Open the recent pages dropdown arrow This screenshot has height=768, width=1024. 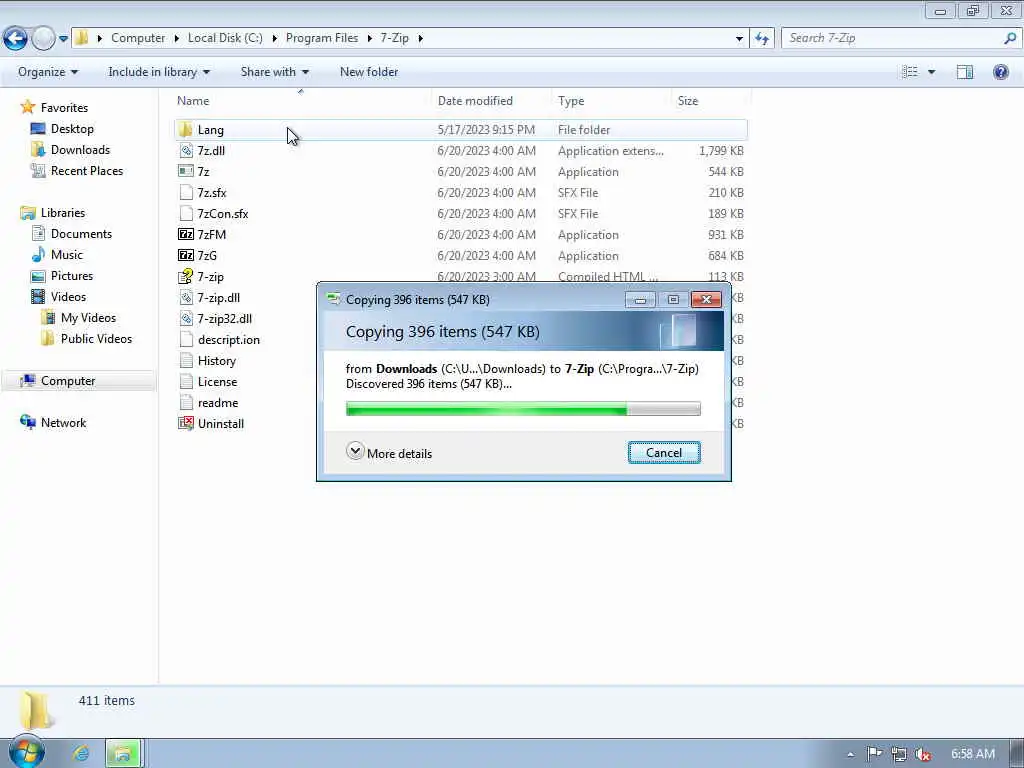63,39
